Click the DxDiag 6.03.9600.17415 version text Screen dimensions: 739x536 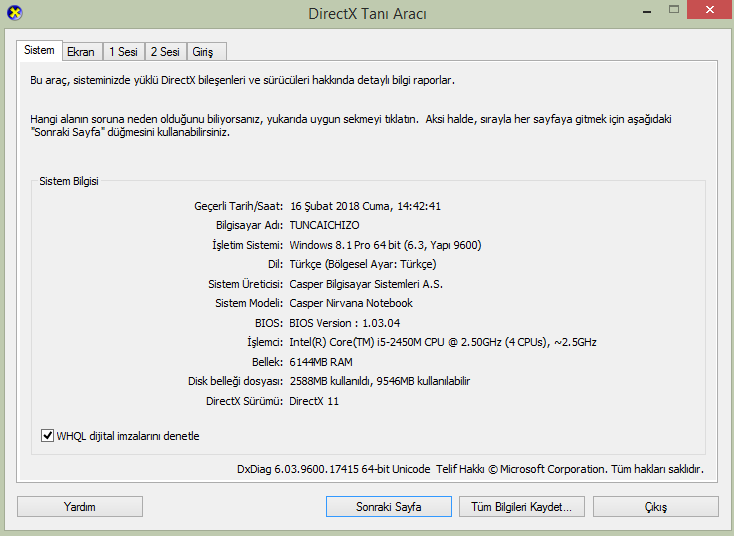[x=334, y=469]
